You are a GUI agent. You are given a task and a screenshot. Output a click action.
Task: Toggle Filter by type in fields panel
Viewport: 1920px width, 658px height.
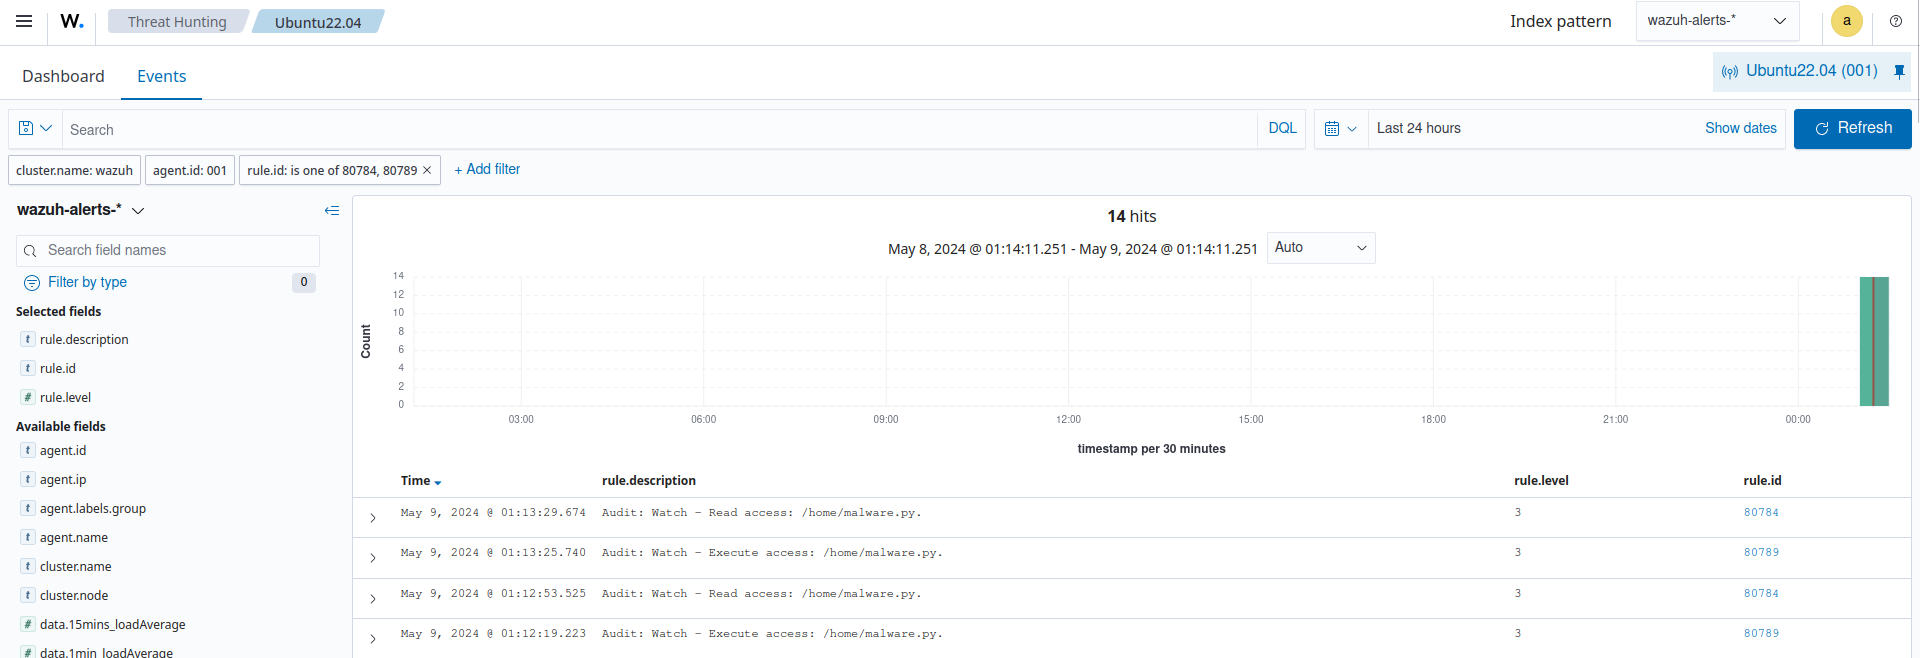87,282
